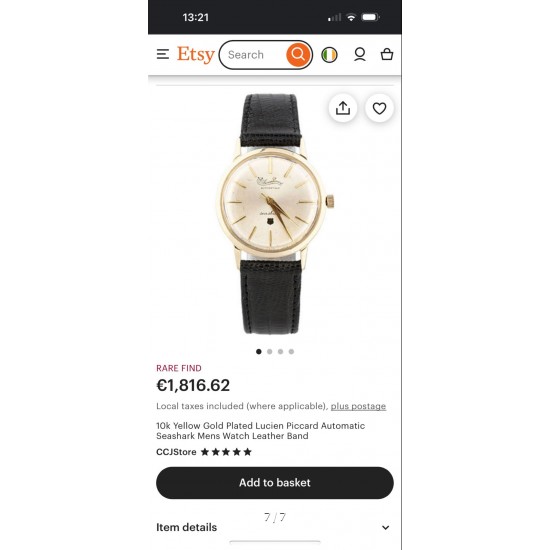
Task: Open the account profile icon
Action: coord(360,55)
